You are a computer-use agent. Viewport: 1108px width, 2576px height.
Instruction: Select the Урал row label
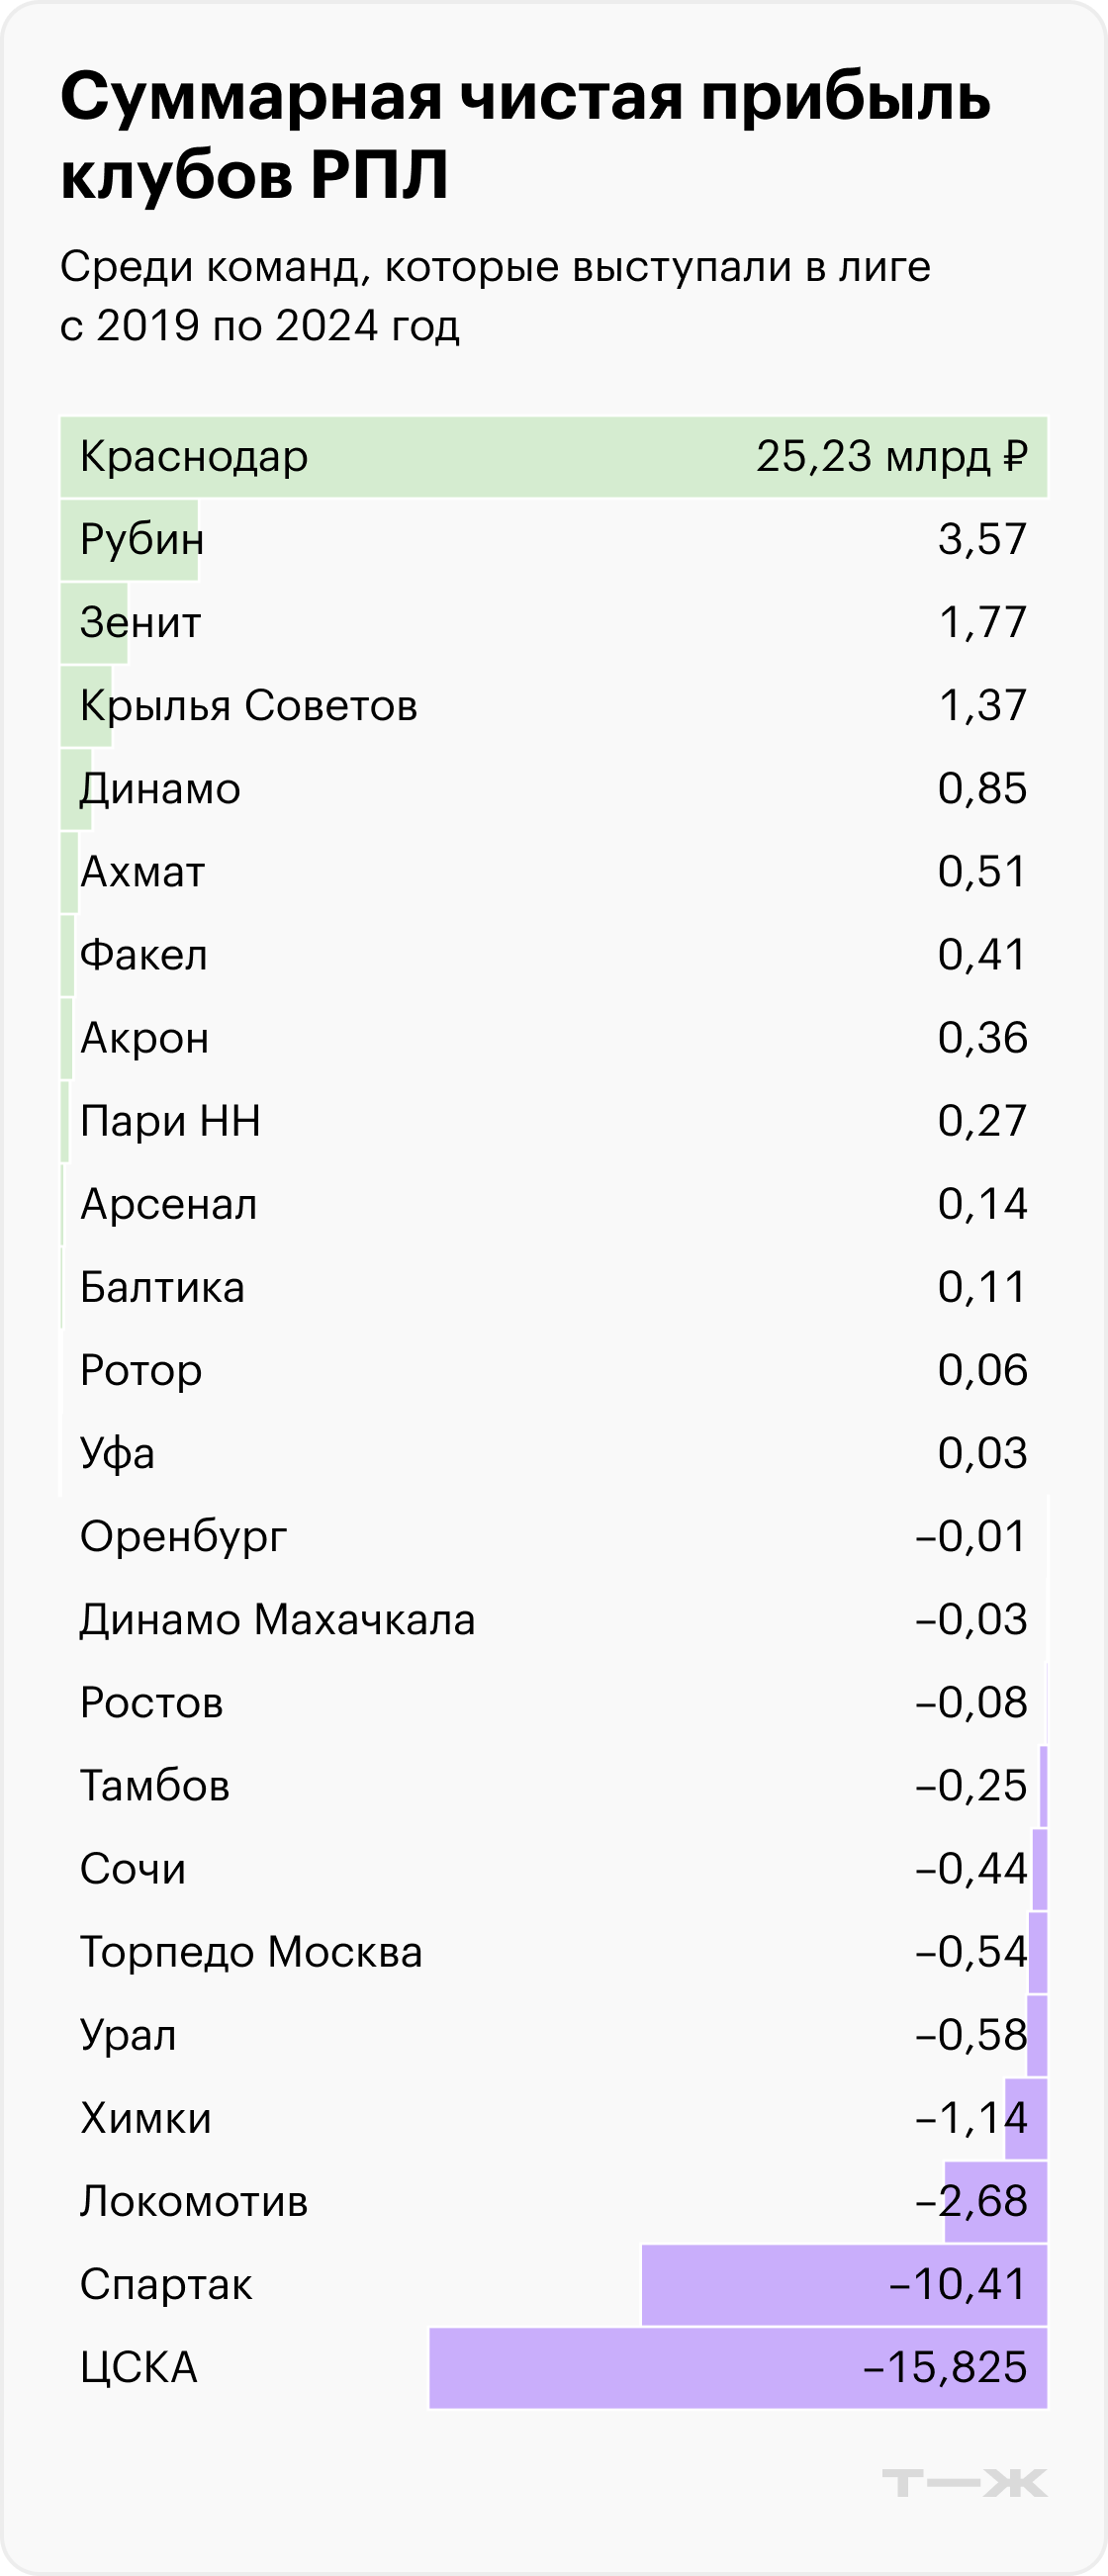click(128, 2035)
